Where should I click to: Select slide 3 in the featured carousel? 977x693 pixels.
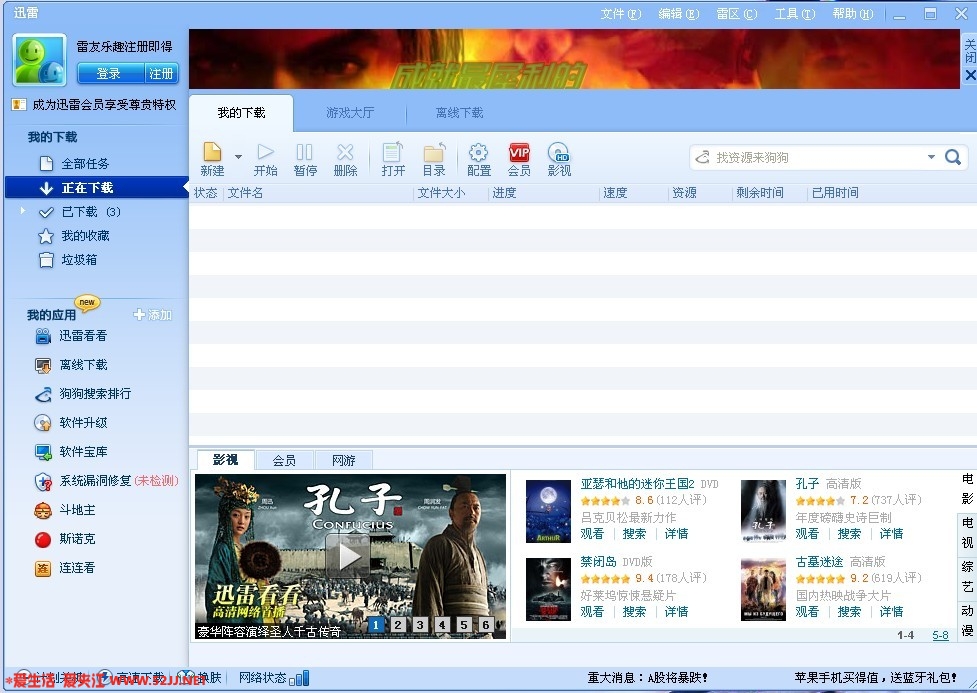[x=420, y=624]
